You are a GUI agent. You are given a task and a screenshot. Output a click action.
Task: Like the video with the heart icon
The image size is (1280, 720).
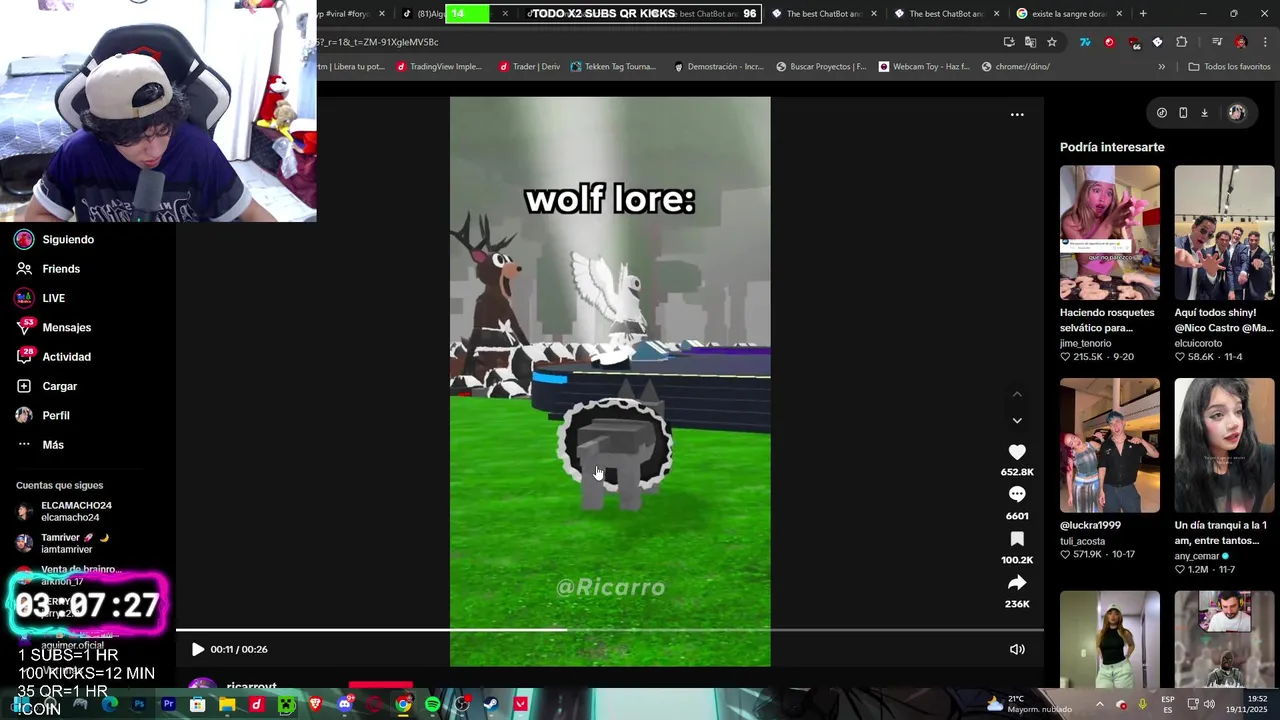[1017, 452]
